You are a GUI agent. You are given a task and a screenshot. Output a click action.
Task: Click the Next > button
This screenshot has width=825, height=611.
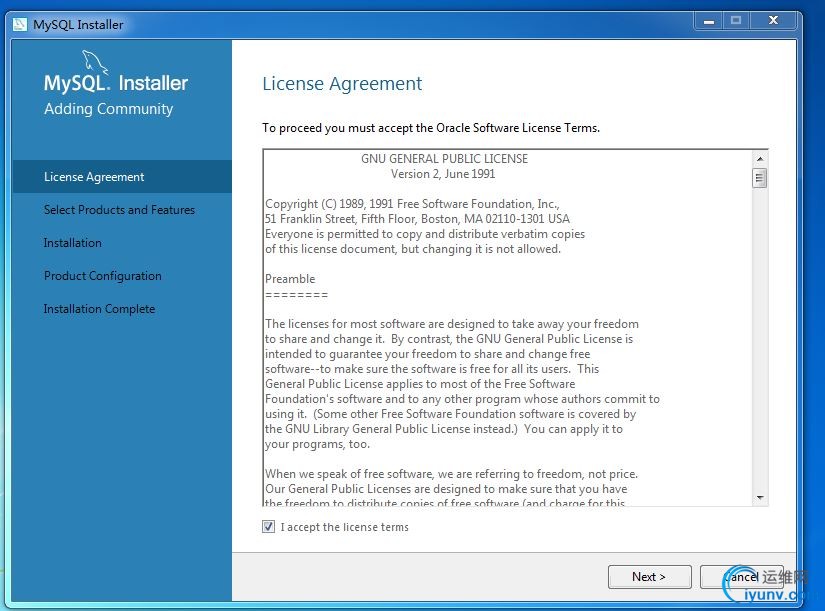(x=650, y=577)
